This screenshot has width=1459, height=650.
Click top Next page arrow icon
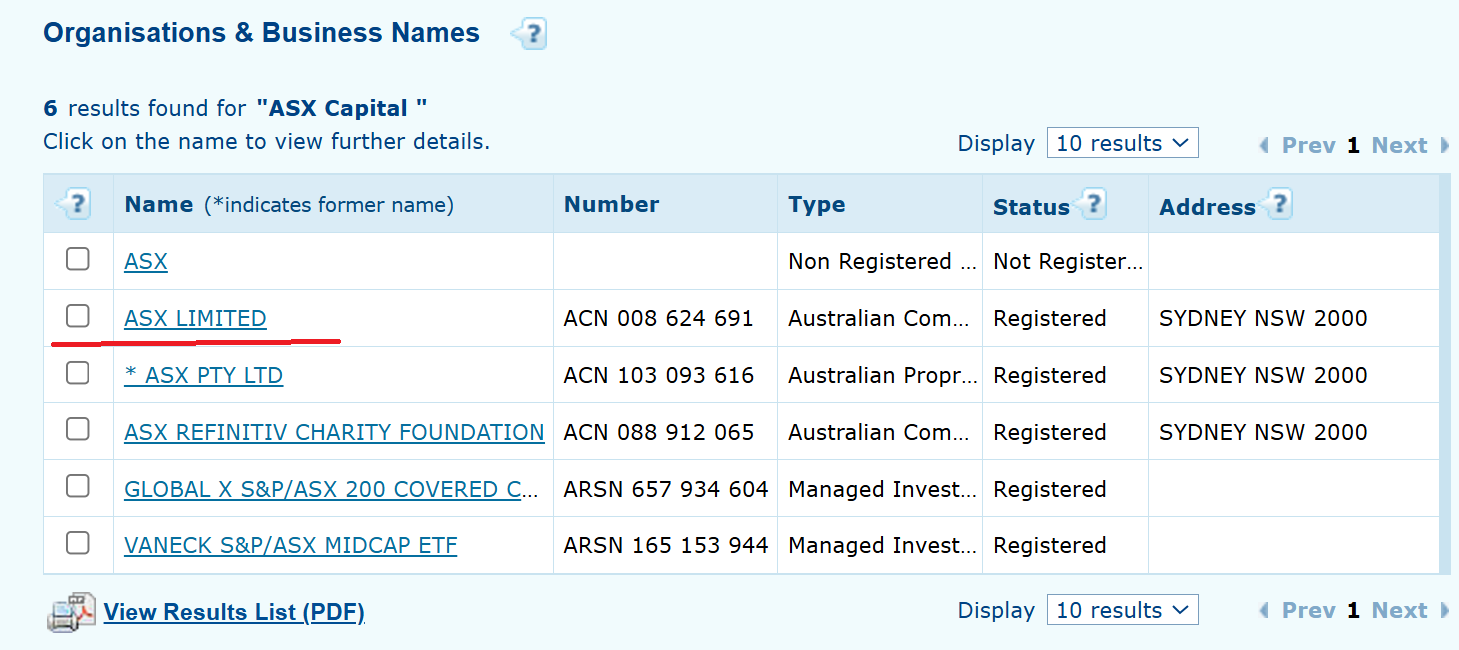[1444, 146]
